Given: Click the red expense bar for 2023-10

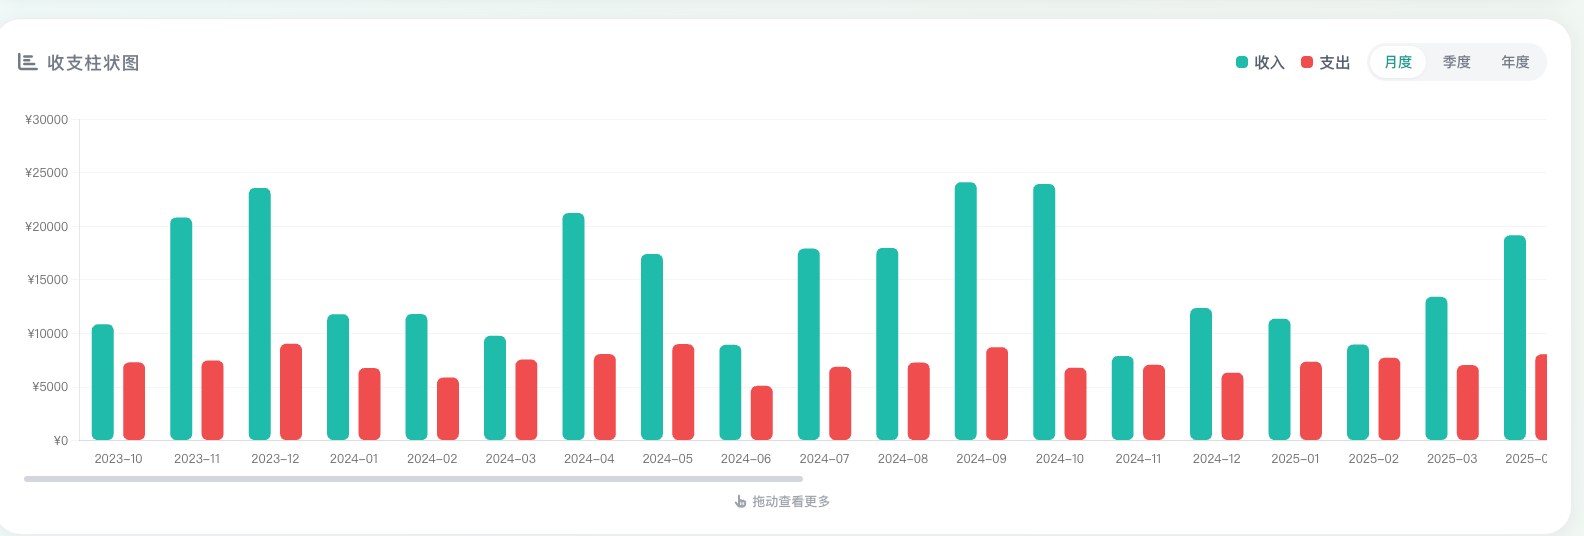Looking at the screenshot, I should [x=134, y=401].
